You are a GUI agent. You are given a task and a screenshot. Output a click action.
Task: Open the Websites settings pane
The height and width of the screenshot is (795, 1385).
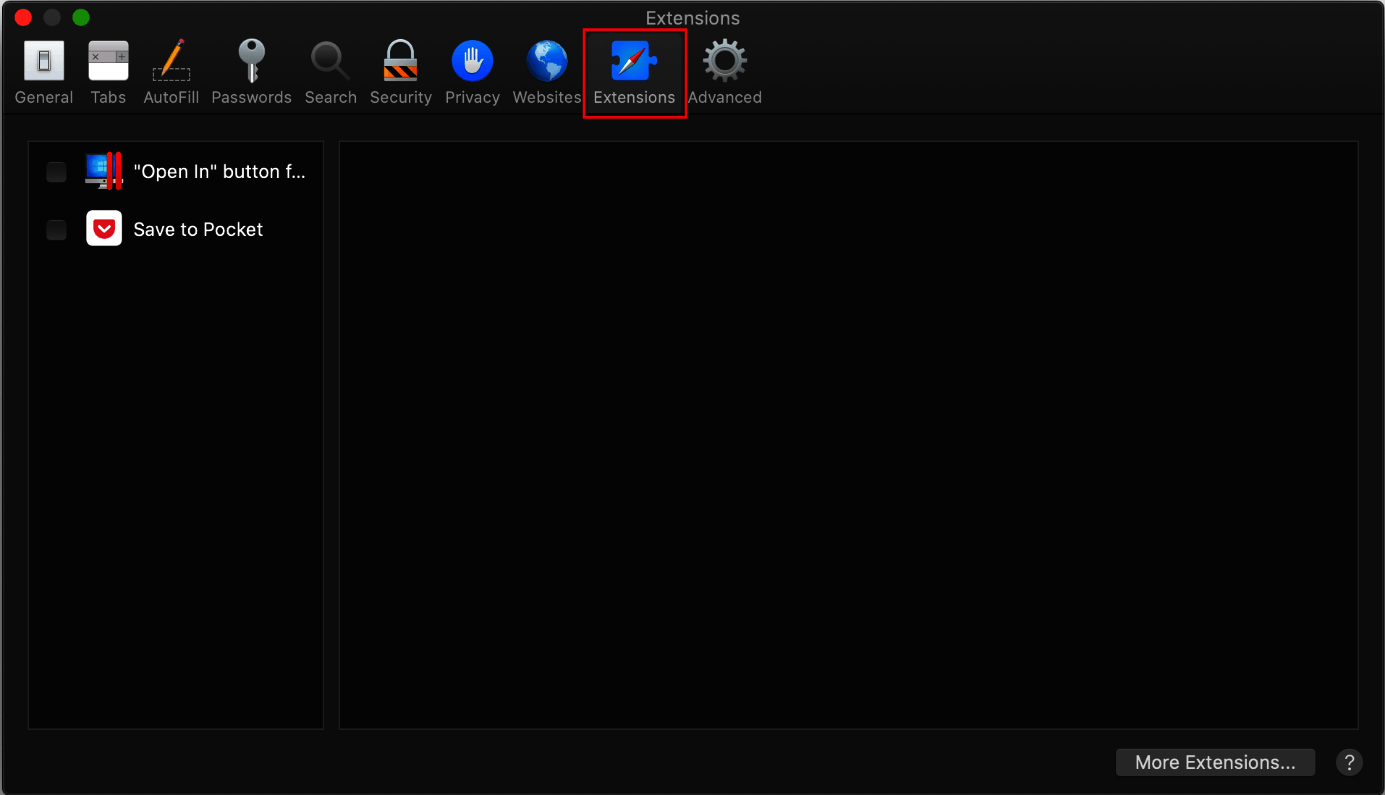546,70
